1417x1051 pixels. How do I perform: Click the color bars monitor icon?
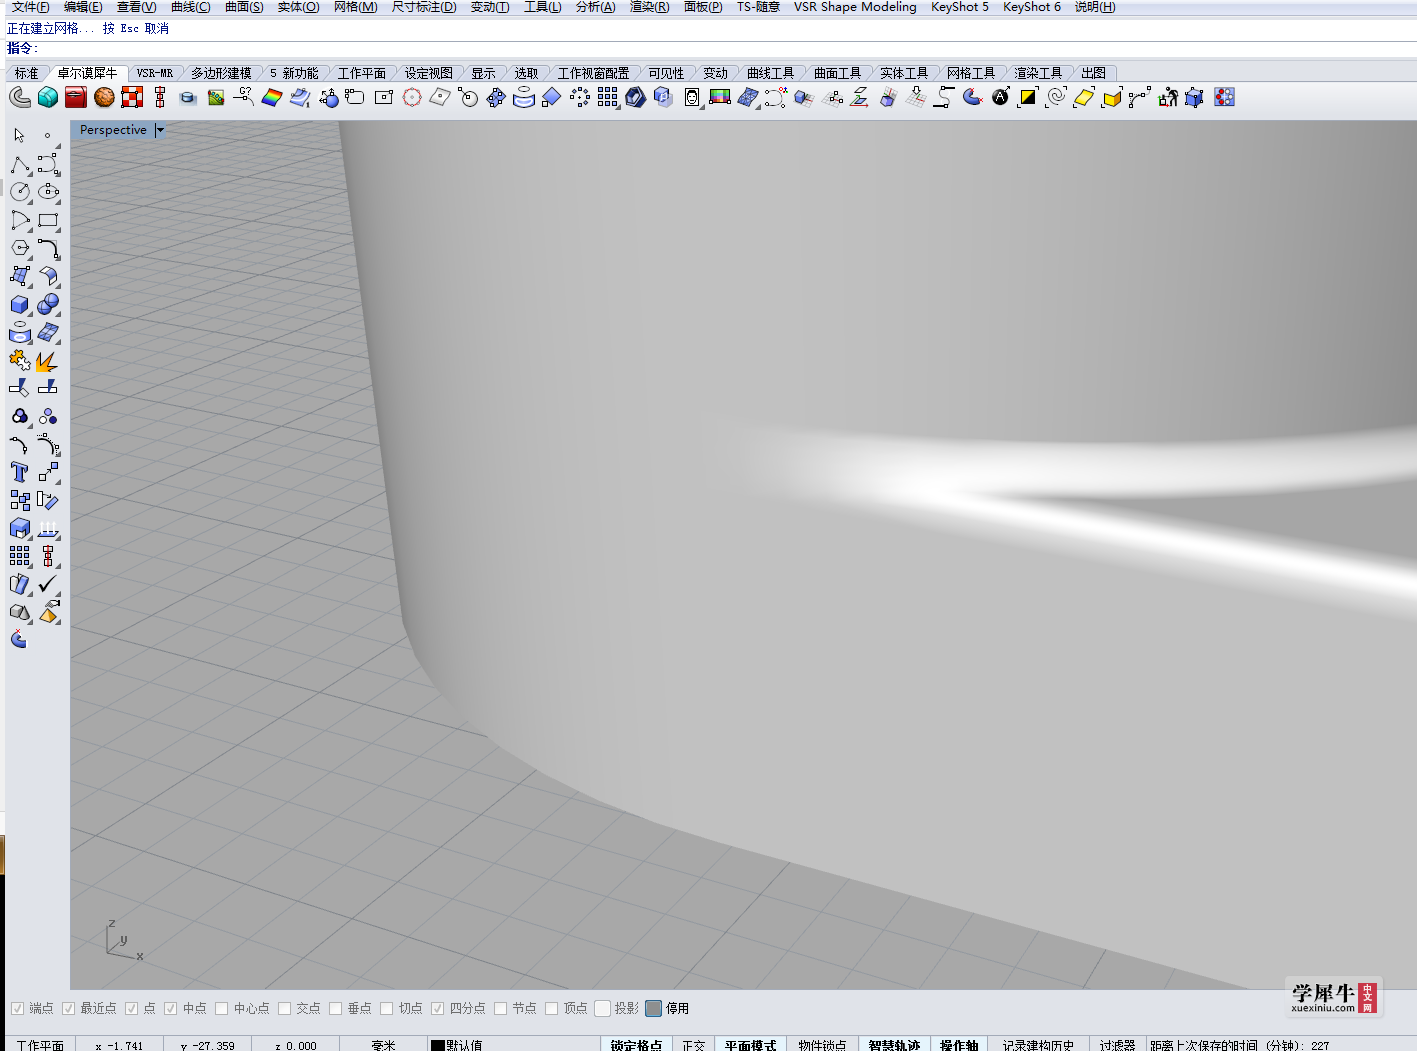pyautogui.click(x=719, y=97)
